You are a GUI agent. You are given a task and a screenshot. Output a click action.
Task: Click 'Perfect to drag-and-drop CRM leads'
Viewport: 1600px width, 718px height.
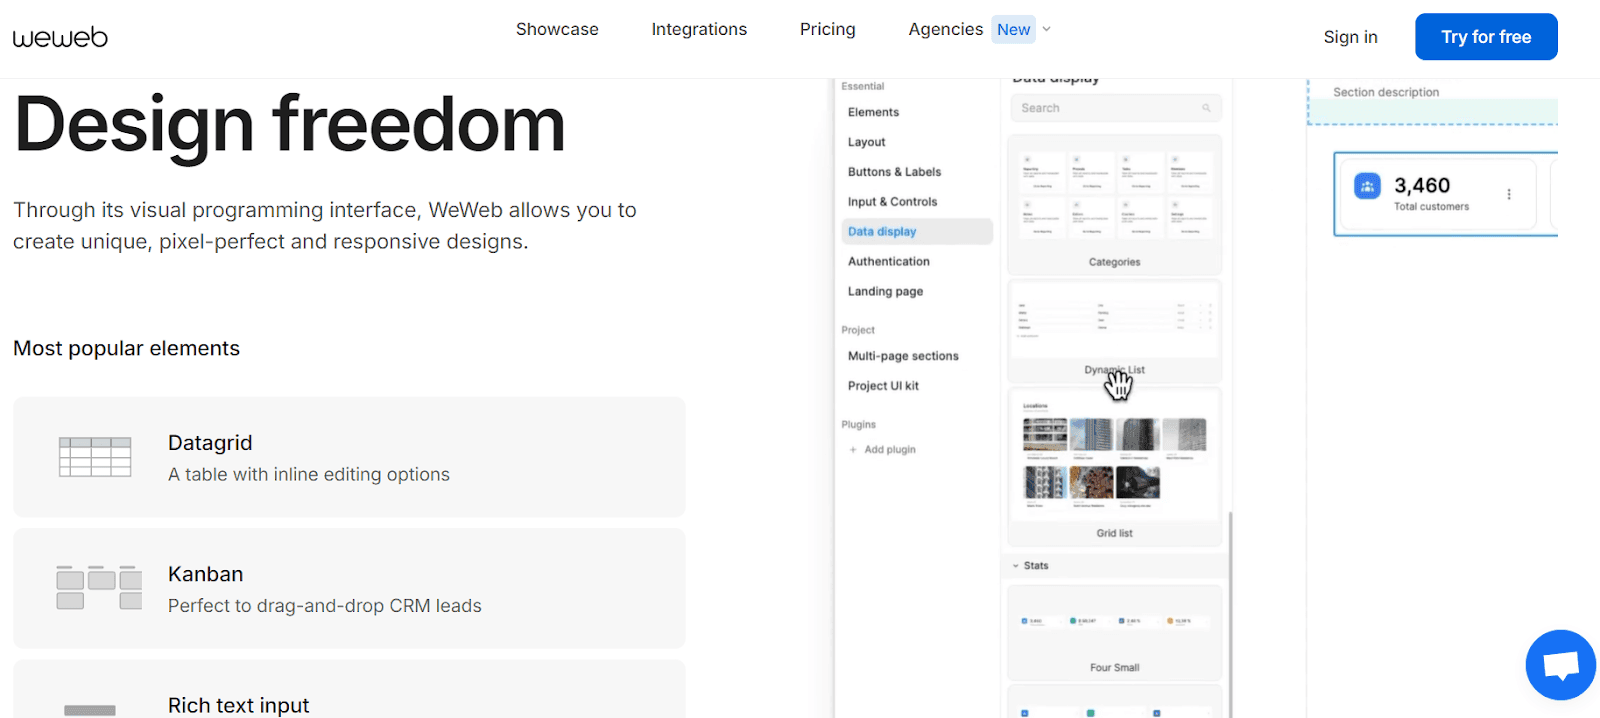point(325,606)
